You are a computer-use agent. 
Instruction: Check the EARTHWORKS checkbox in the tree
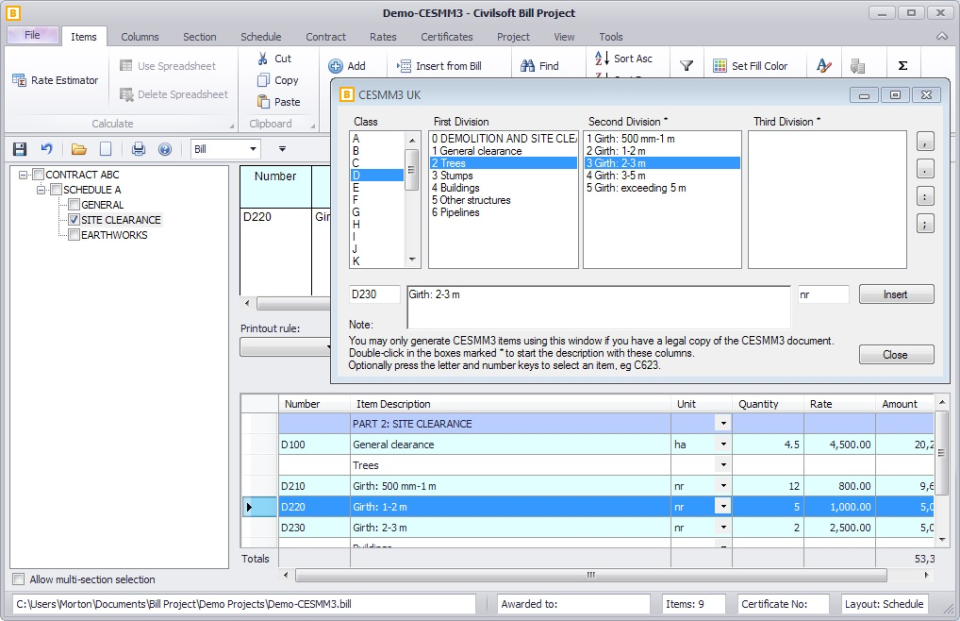[74, 235]
